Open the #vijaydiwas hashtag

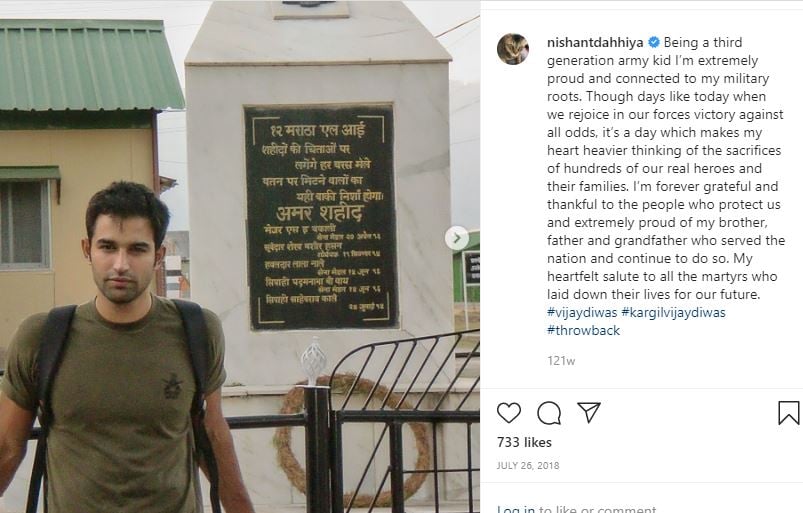582,312
